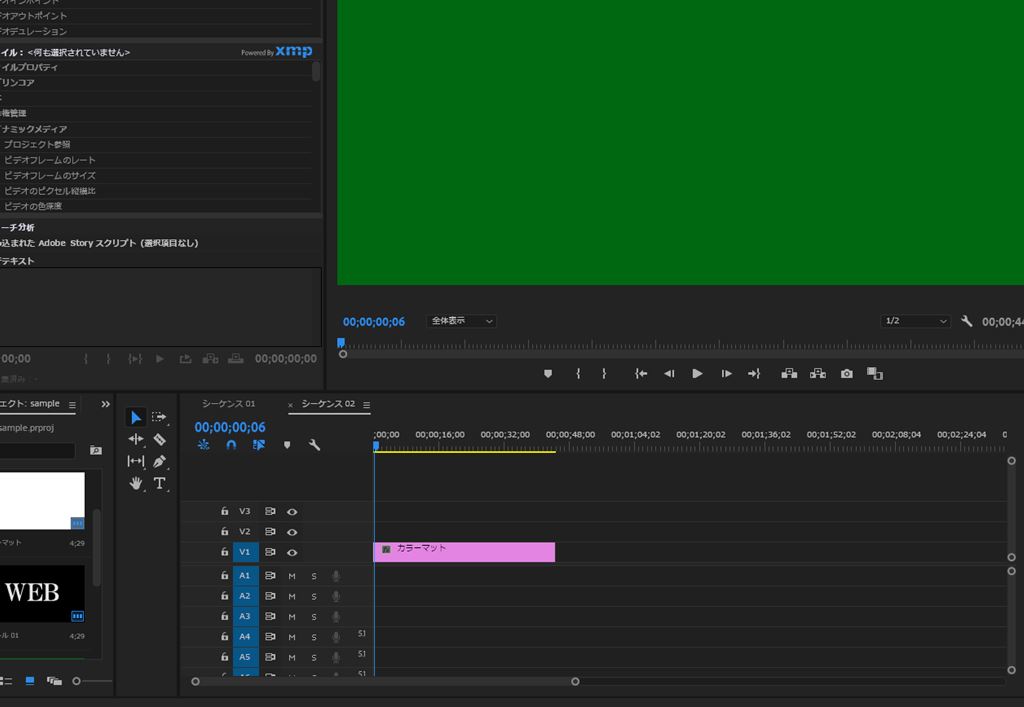Open program monitor wrench settings
This screenshot has width=1024, height=707.
(x=967, y=321)
